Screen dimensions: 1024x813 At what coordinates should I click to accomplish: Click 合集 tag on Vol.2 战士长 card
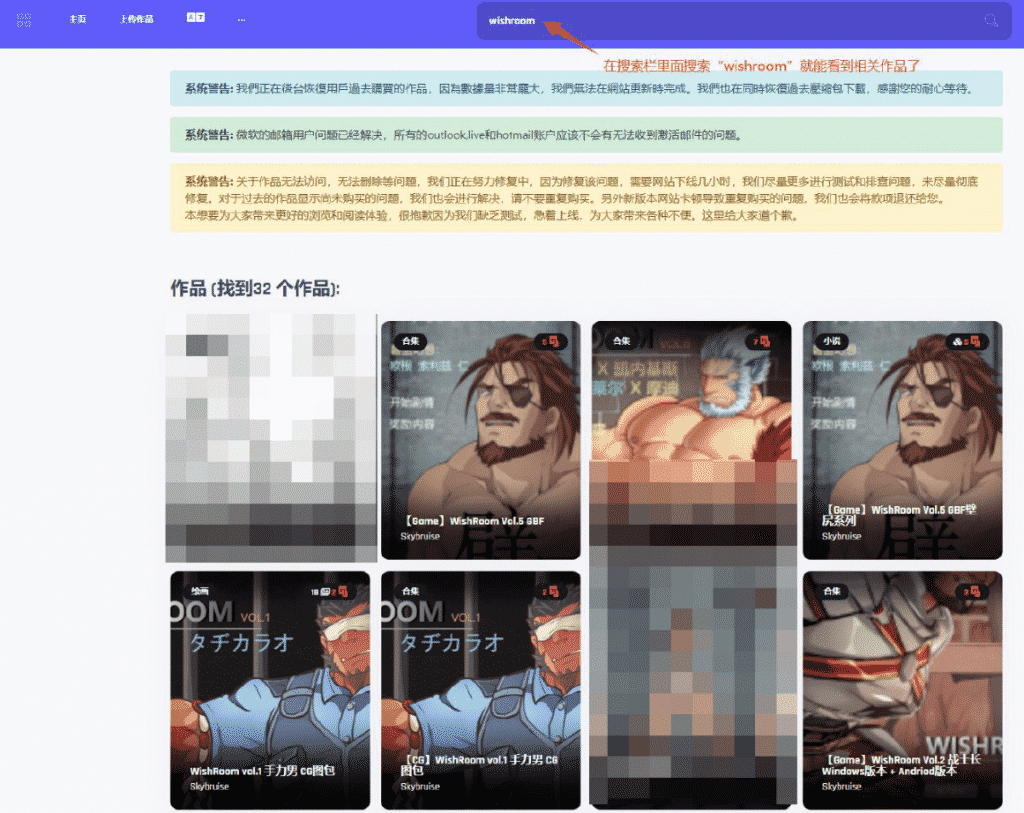click(831, 591)
